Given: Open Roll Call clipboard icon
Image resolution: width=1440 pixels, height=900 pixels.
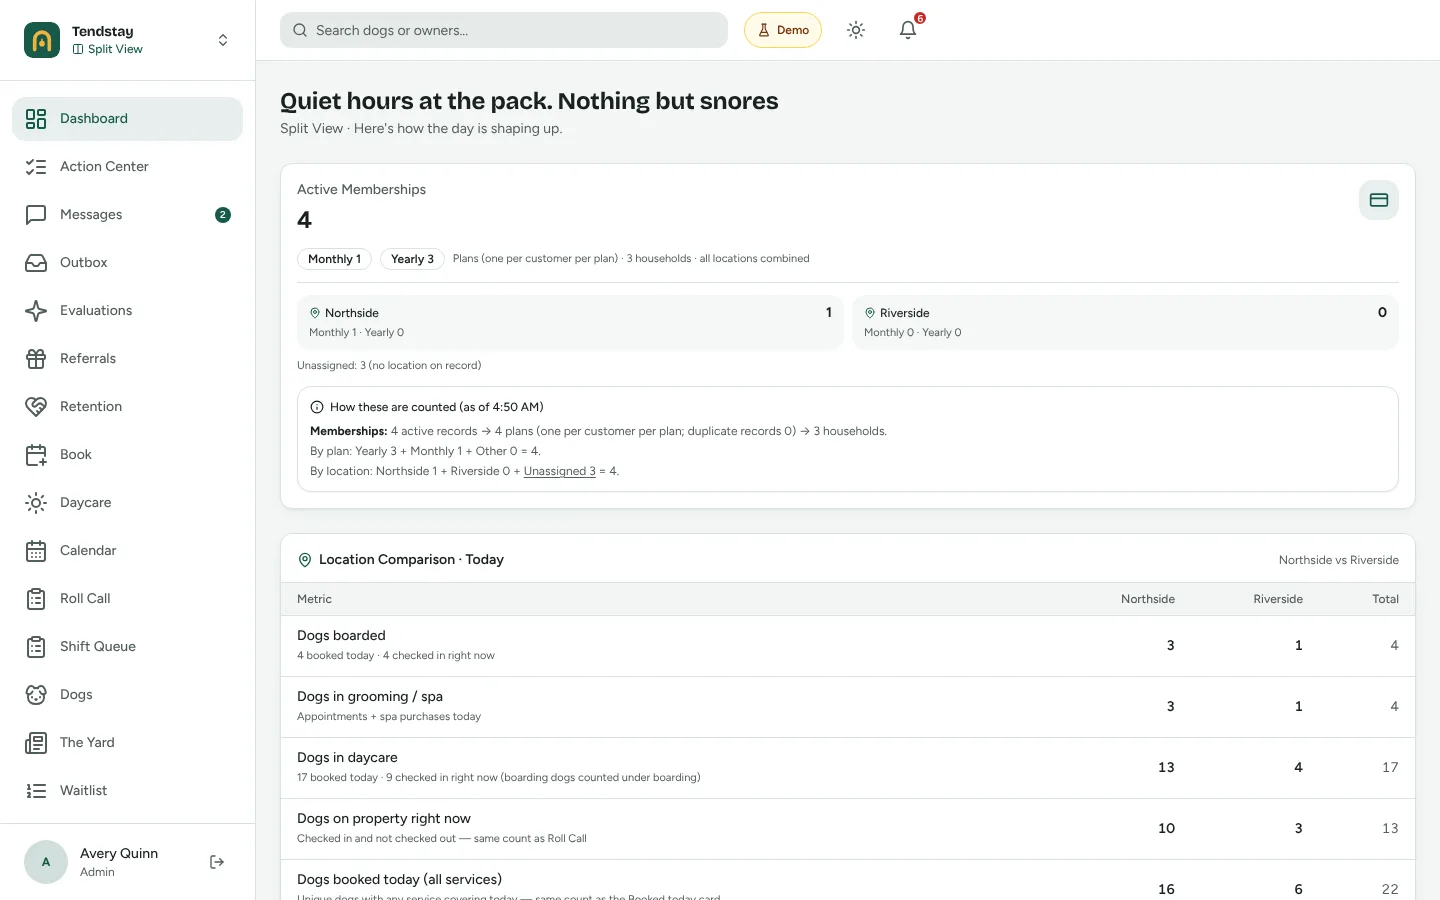Looking at the screenshot, I should click(x=36, y=599).
